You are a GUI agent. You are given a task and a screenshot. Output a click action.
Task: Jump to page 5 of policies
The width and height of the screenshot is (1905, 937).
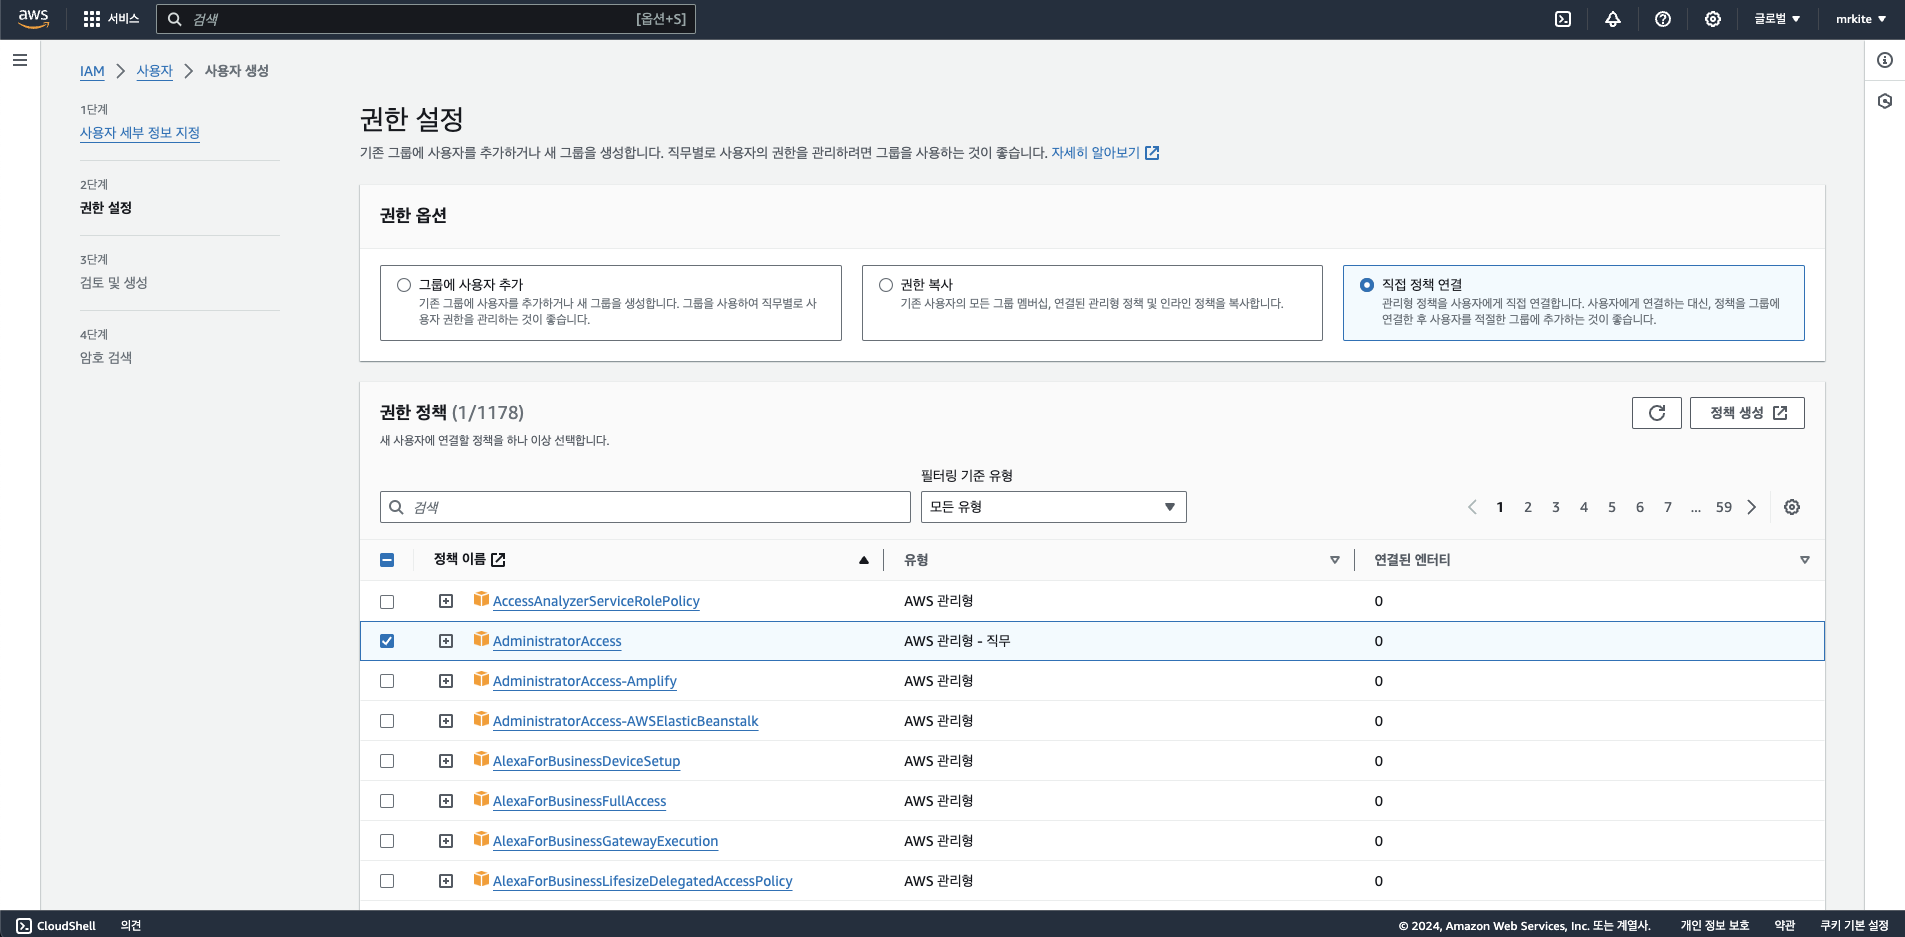point(1612,507)
